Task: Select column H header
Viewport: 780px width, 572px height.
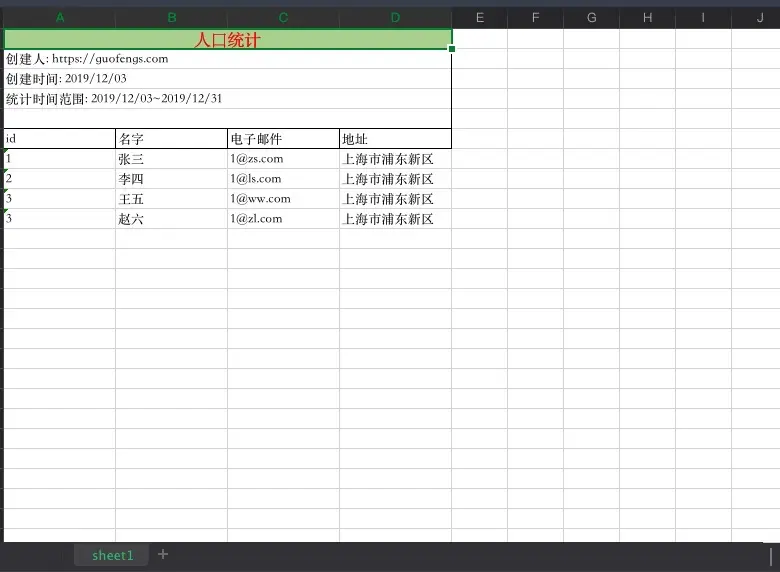Action: point(647,18)
